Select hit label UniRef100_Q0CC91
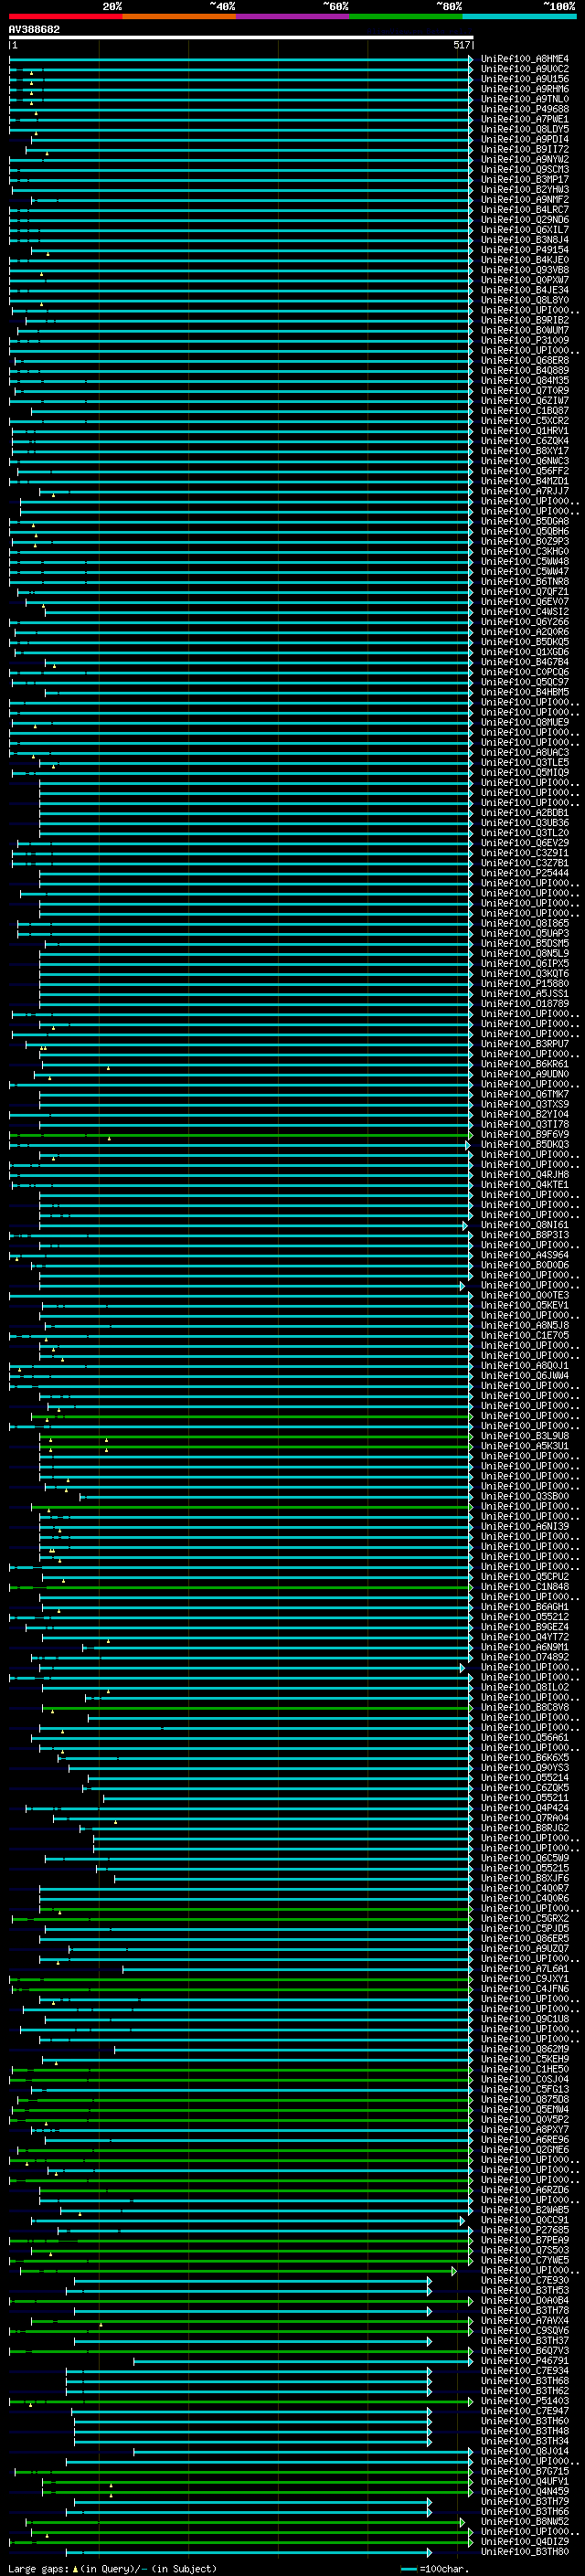Viewport: 585px width, 2576px height. (x=525, y=2219)
